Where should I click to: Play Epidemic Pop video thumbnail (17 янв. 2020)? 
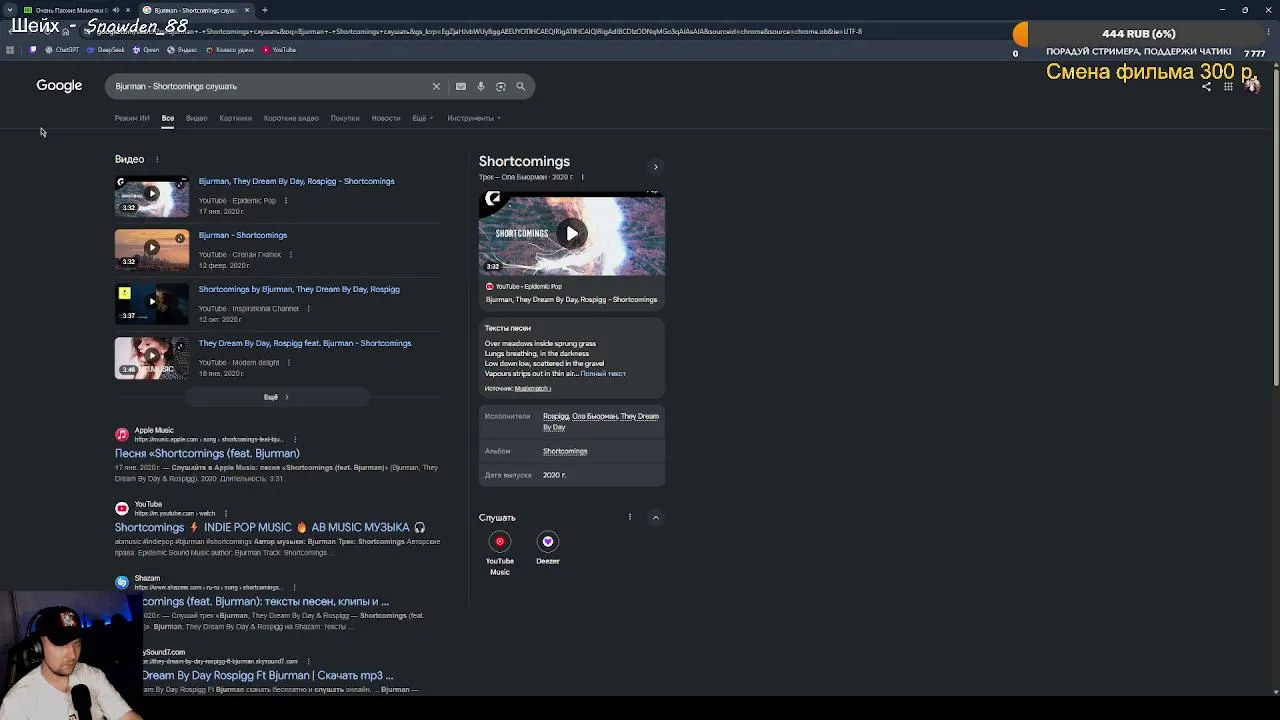coord(152,196)
